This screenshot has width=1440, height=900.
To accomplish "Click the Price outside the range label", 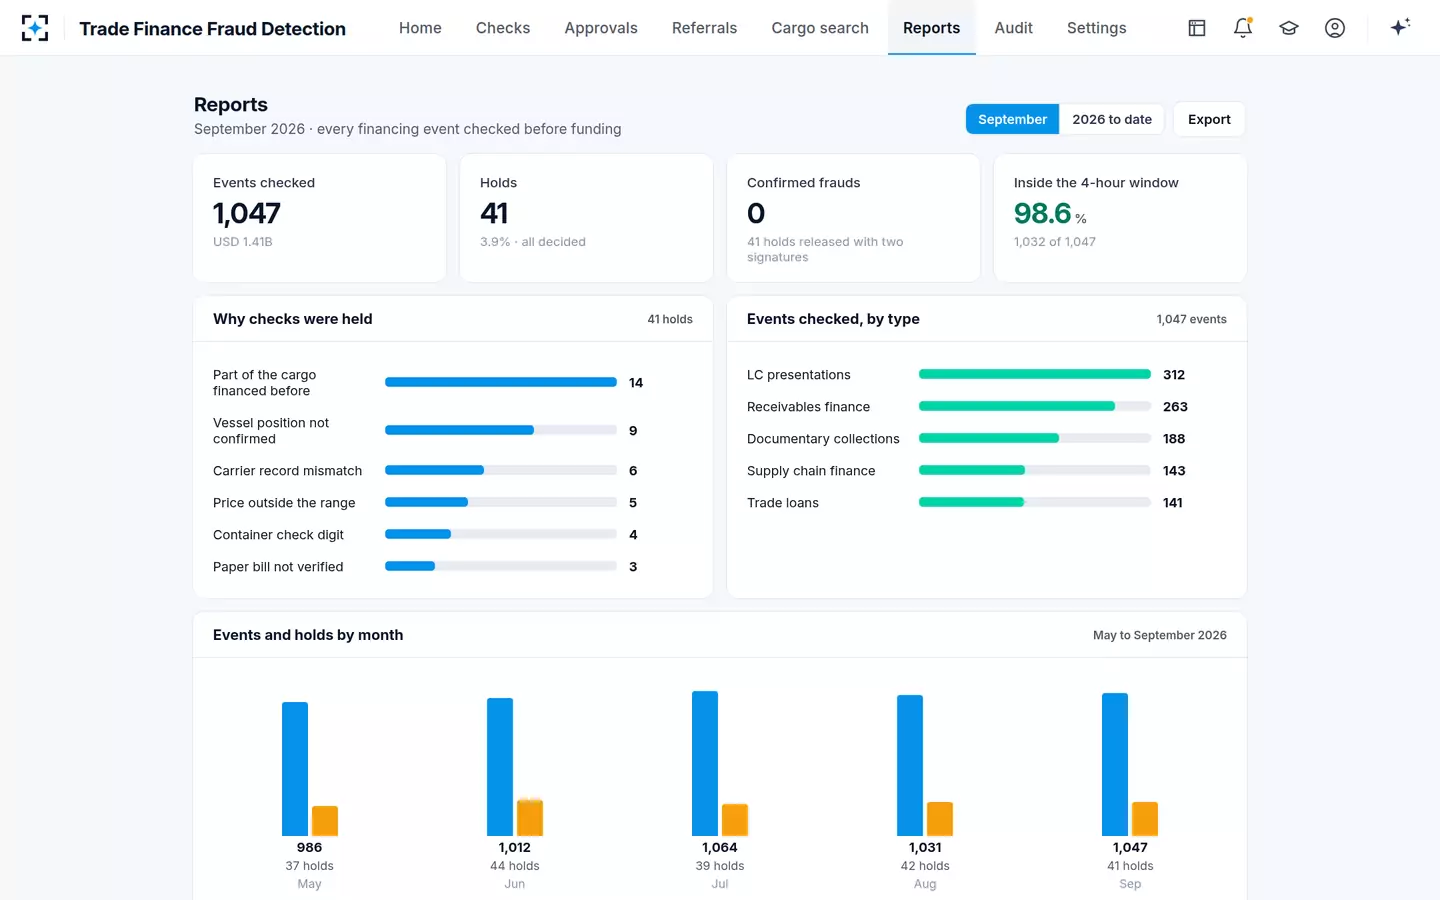I will click(284, 503).
